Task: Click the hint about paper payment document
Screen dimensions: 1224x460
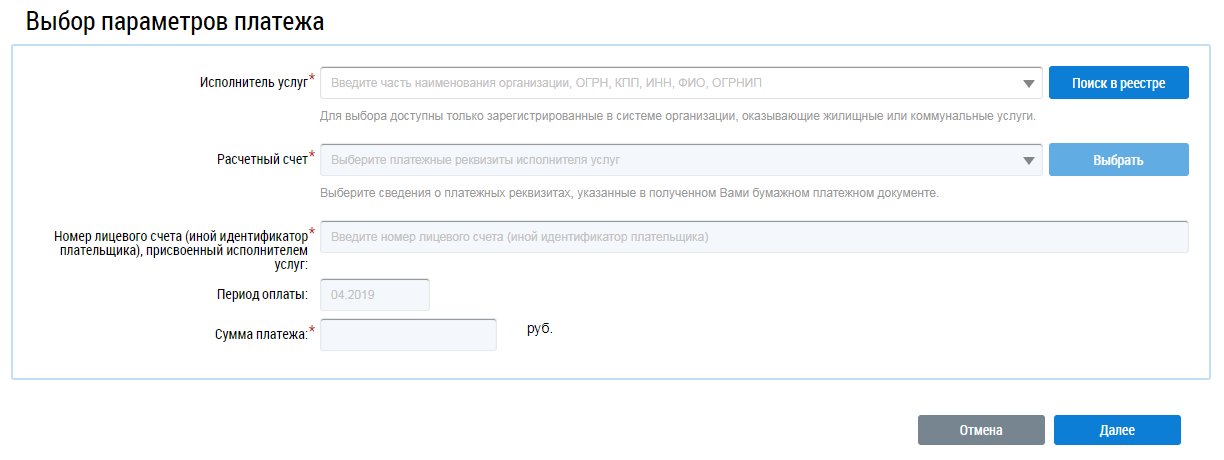Action: point(629,193)
